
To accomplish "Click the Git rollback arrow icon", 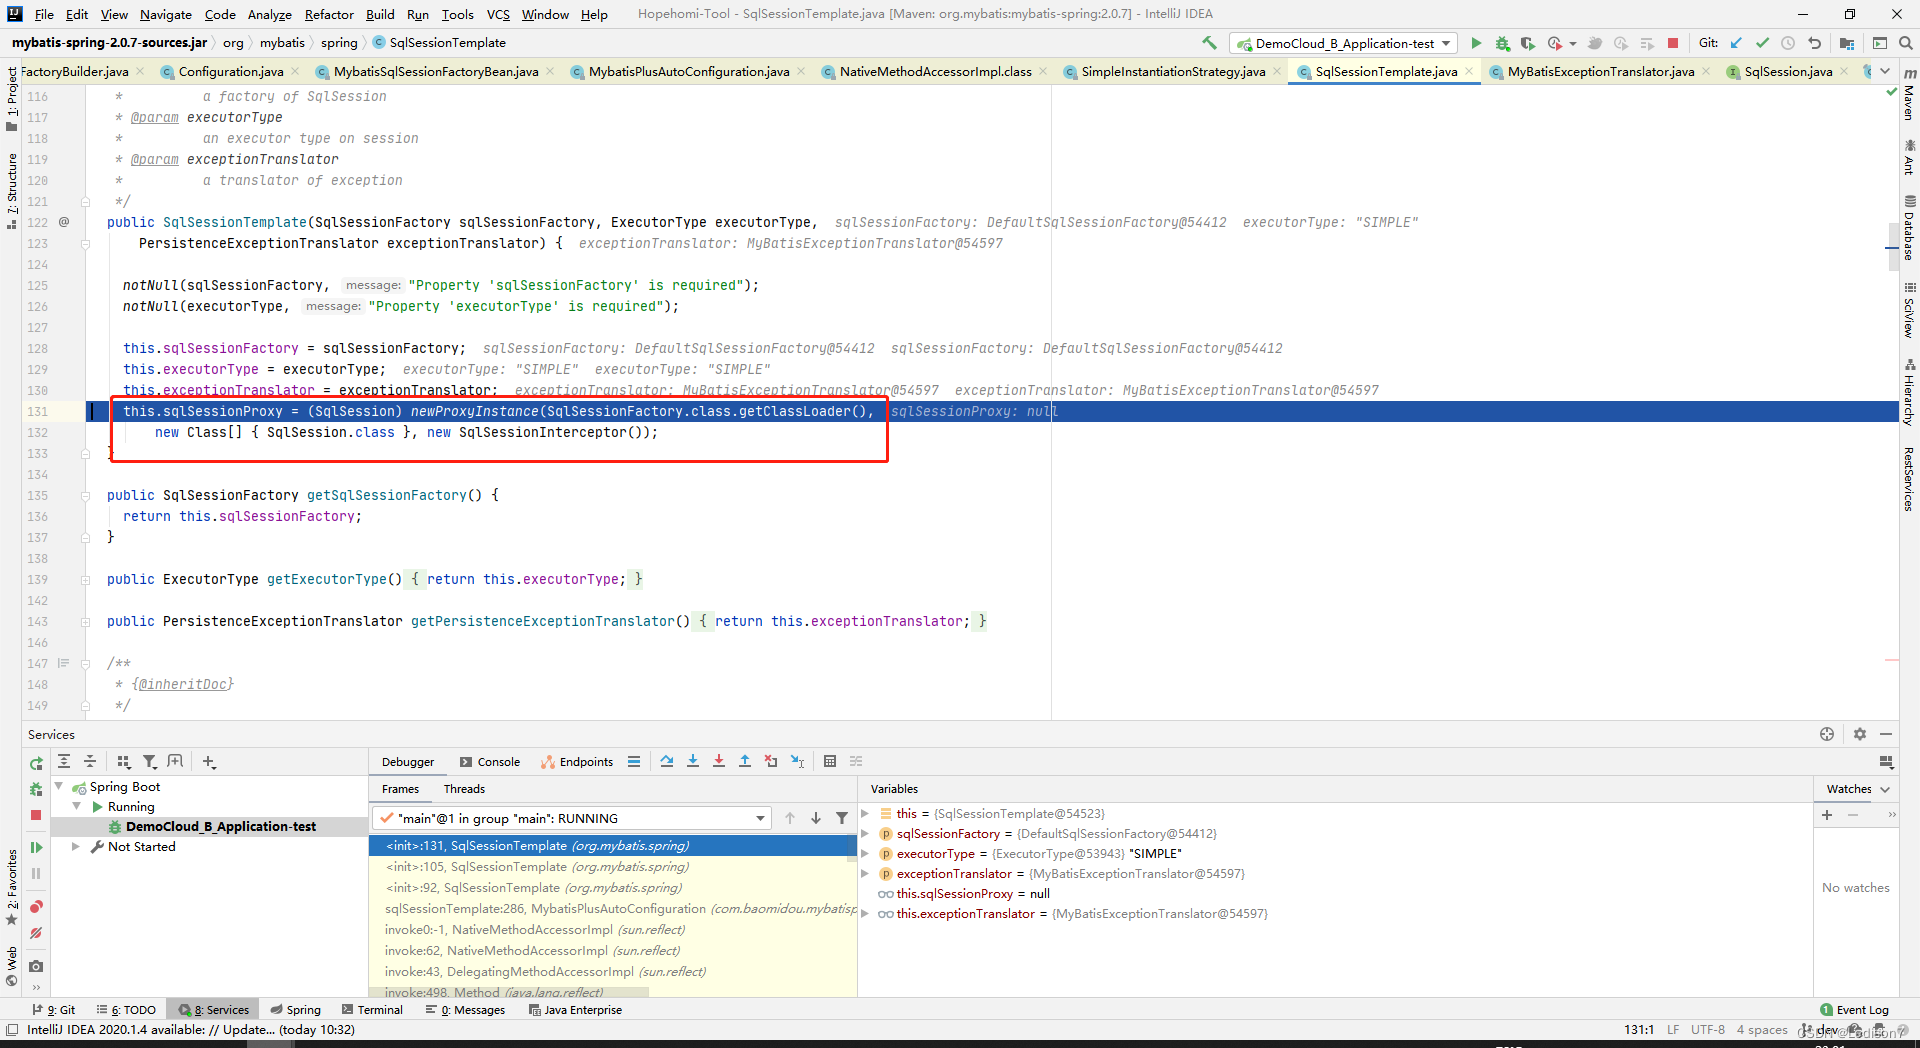I will pos(1814,43).
